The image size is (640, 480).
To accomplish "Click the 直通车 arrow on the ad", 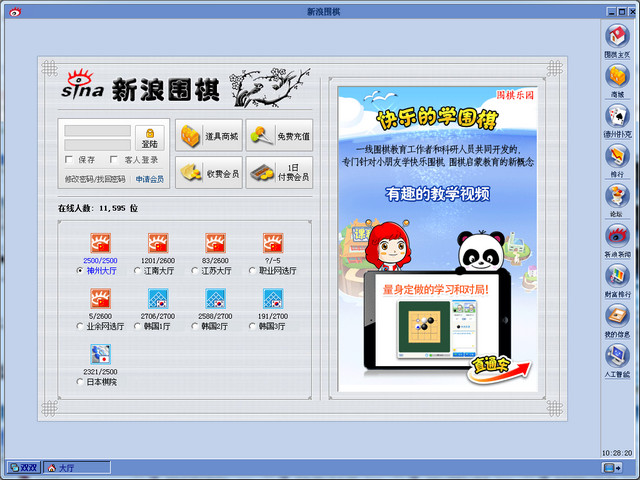I will 500,369.
